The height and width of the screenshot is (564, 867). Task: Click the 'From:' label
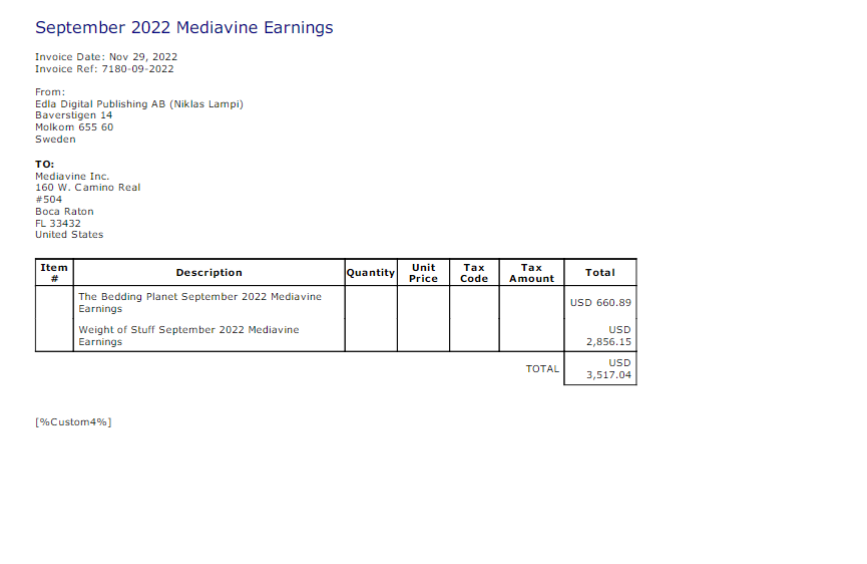(50, 92)
